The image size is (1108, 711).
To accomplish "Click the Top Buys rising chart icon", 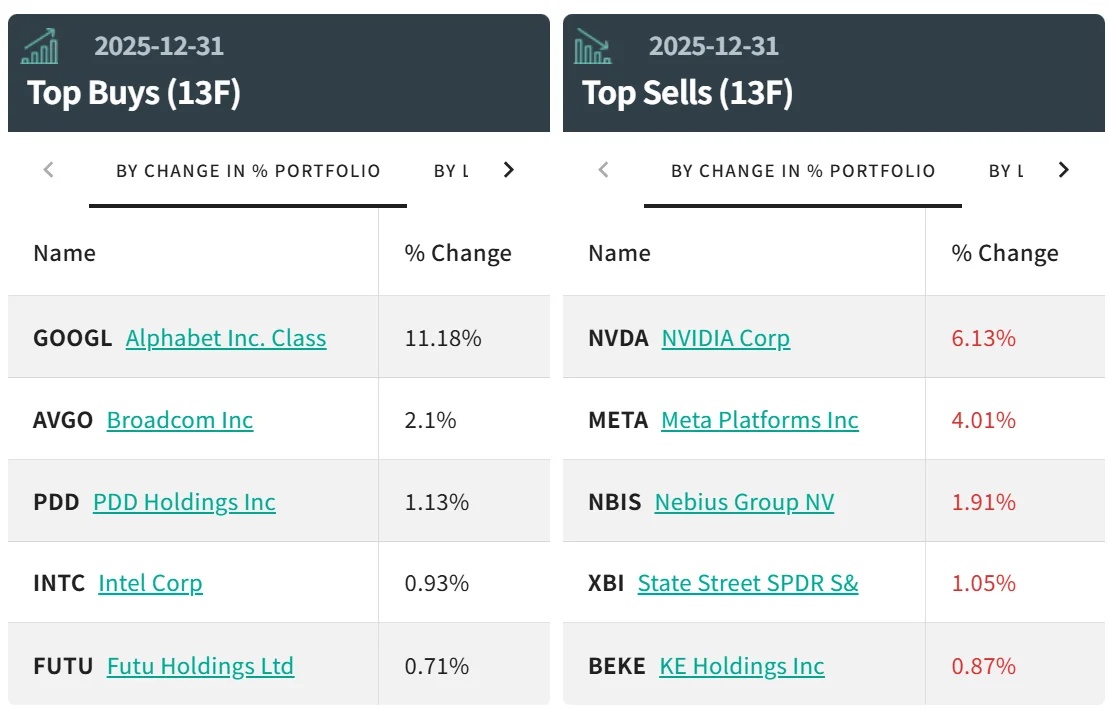I will pyautogui.click(x=40, y=47).
